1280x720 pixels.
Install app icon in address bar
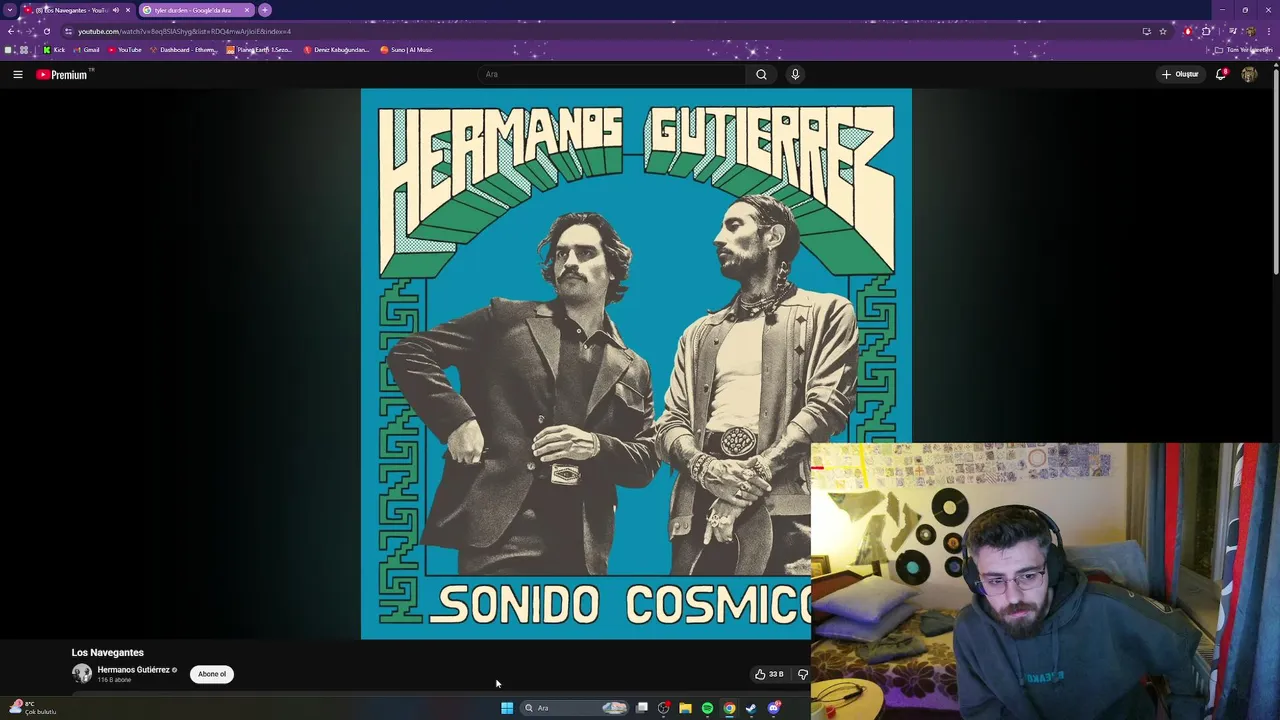point(1146,31)
